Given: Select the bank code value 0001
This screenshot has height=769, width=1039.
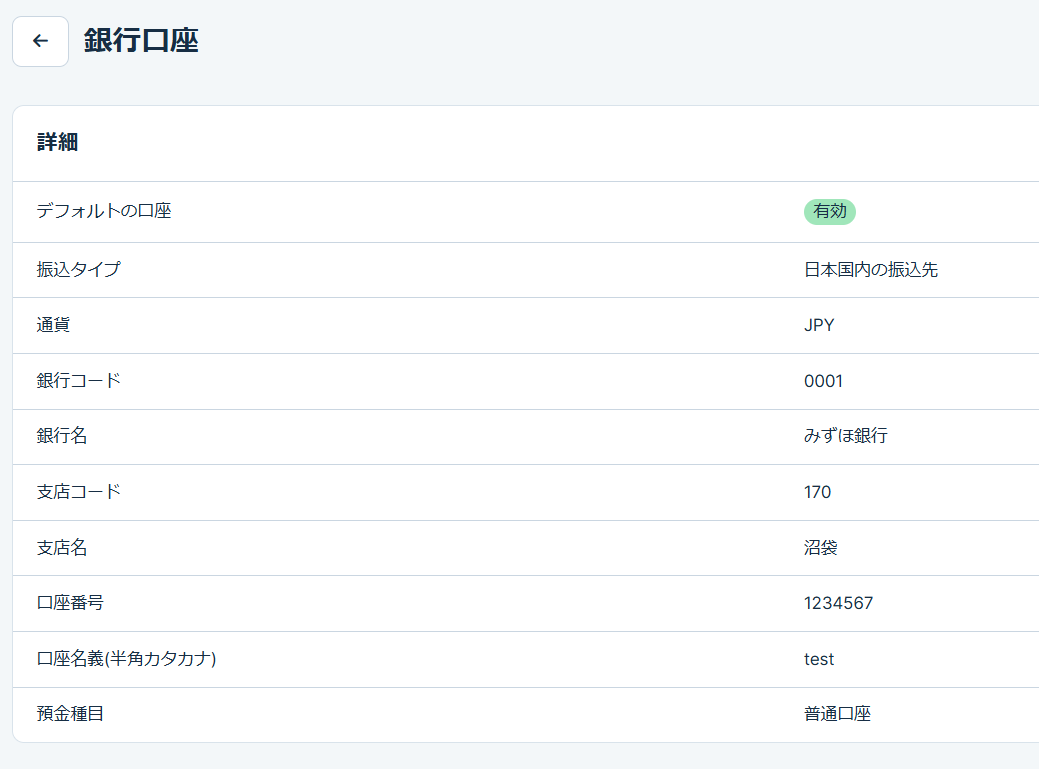Looking at the screenshot, I should [x=823, y=381].
